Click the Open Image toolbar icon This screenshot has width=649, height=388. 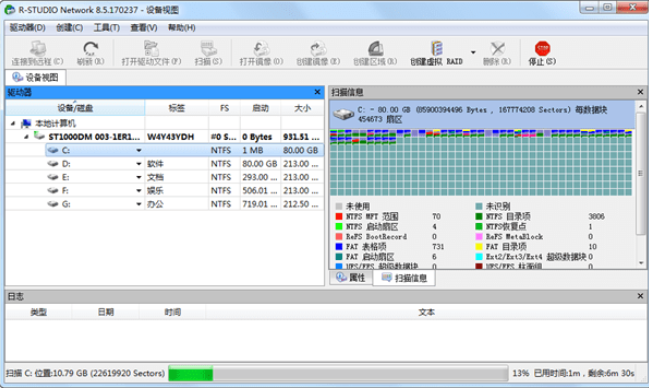(261, 49)
